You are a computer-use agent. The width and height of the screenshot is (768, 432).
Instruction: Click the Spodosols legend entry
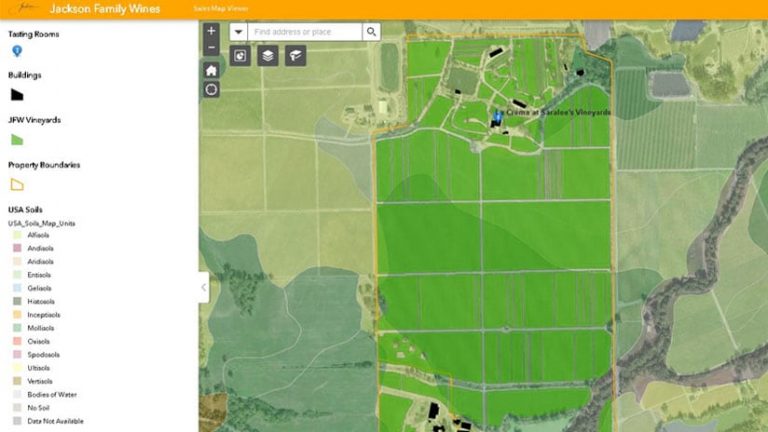pyautogui.click(x=44, y=355)
